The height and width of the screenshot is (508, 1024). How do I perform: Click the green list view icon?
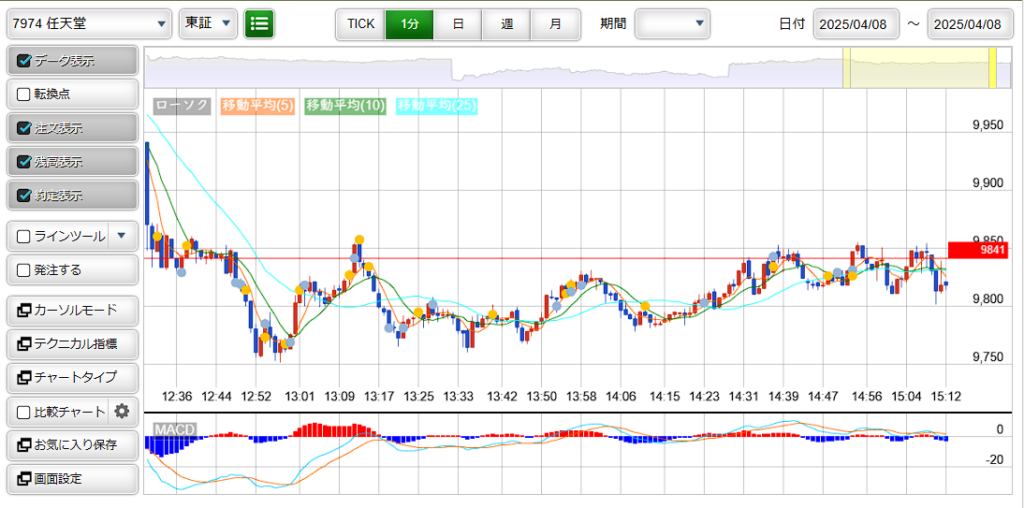tap(259, 23)
